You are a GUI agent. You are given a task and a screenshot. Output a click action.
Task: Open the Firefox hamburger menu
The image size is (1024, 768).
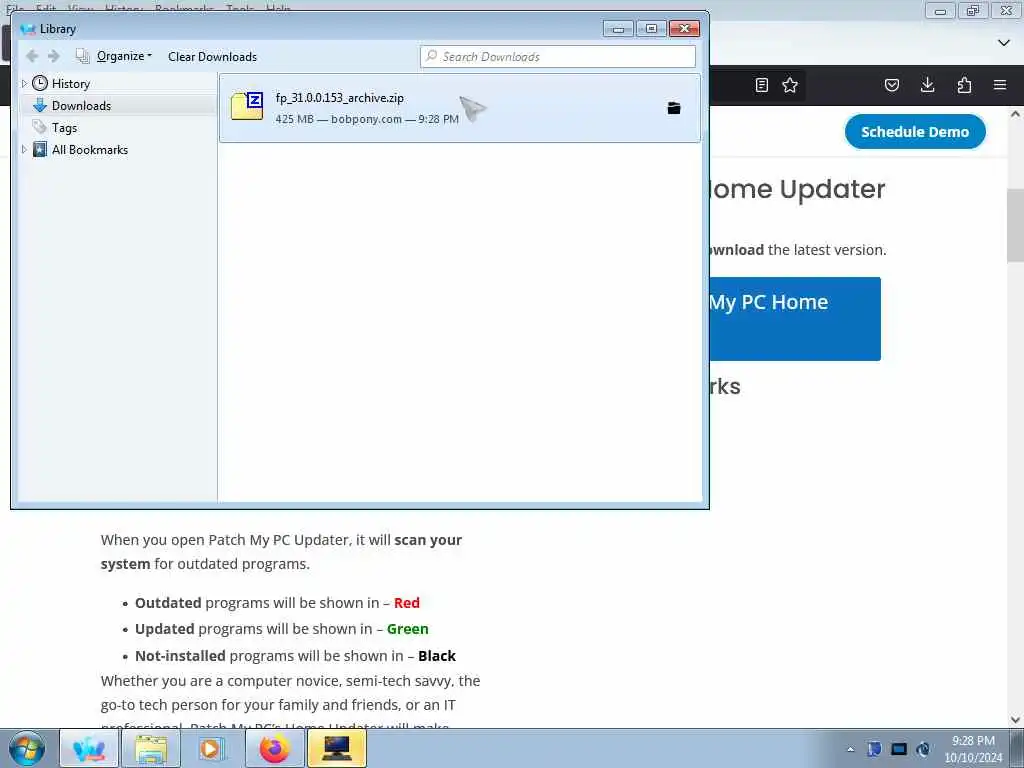point(1000,85)
